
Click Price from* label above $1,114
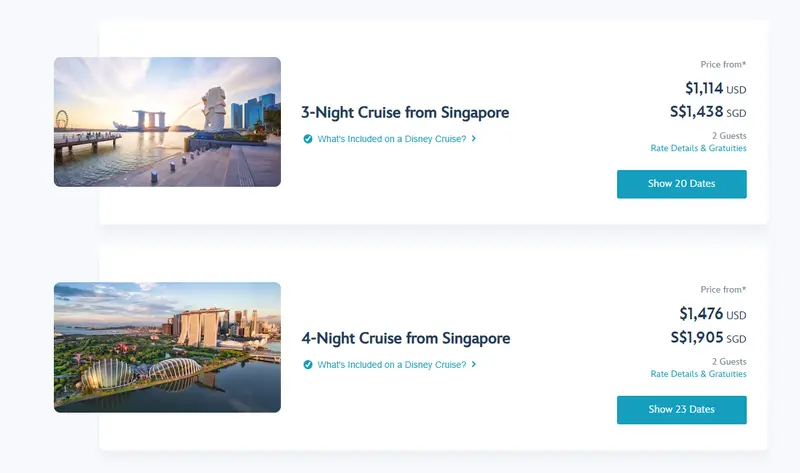tap(723, 64)
